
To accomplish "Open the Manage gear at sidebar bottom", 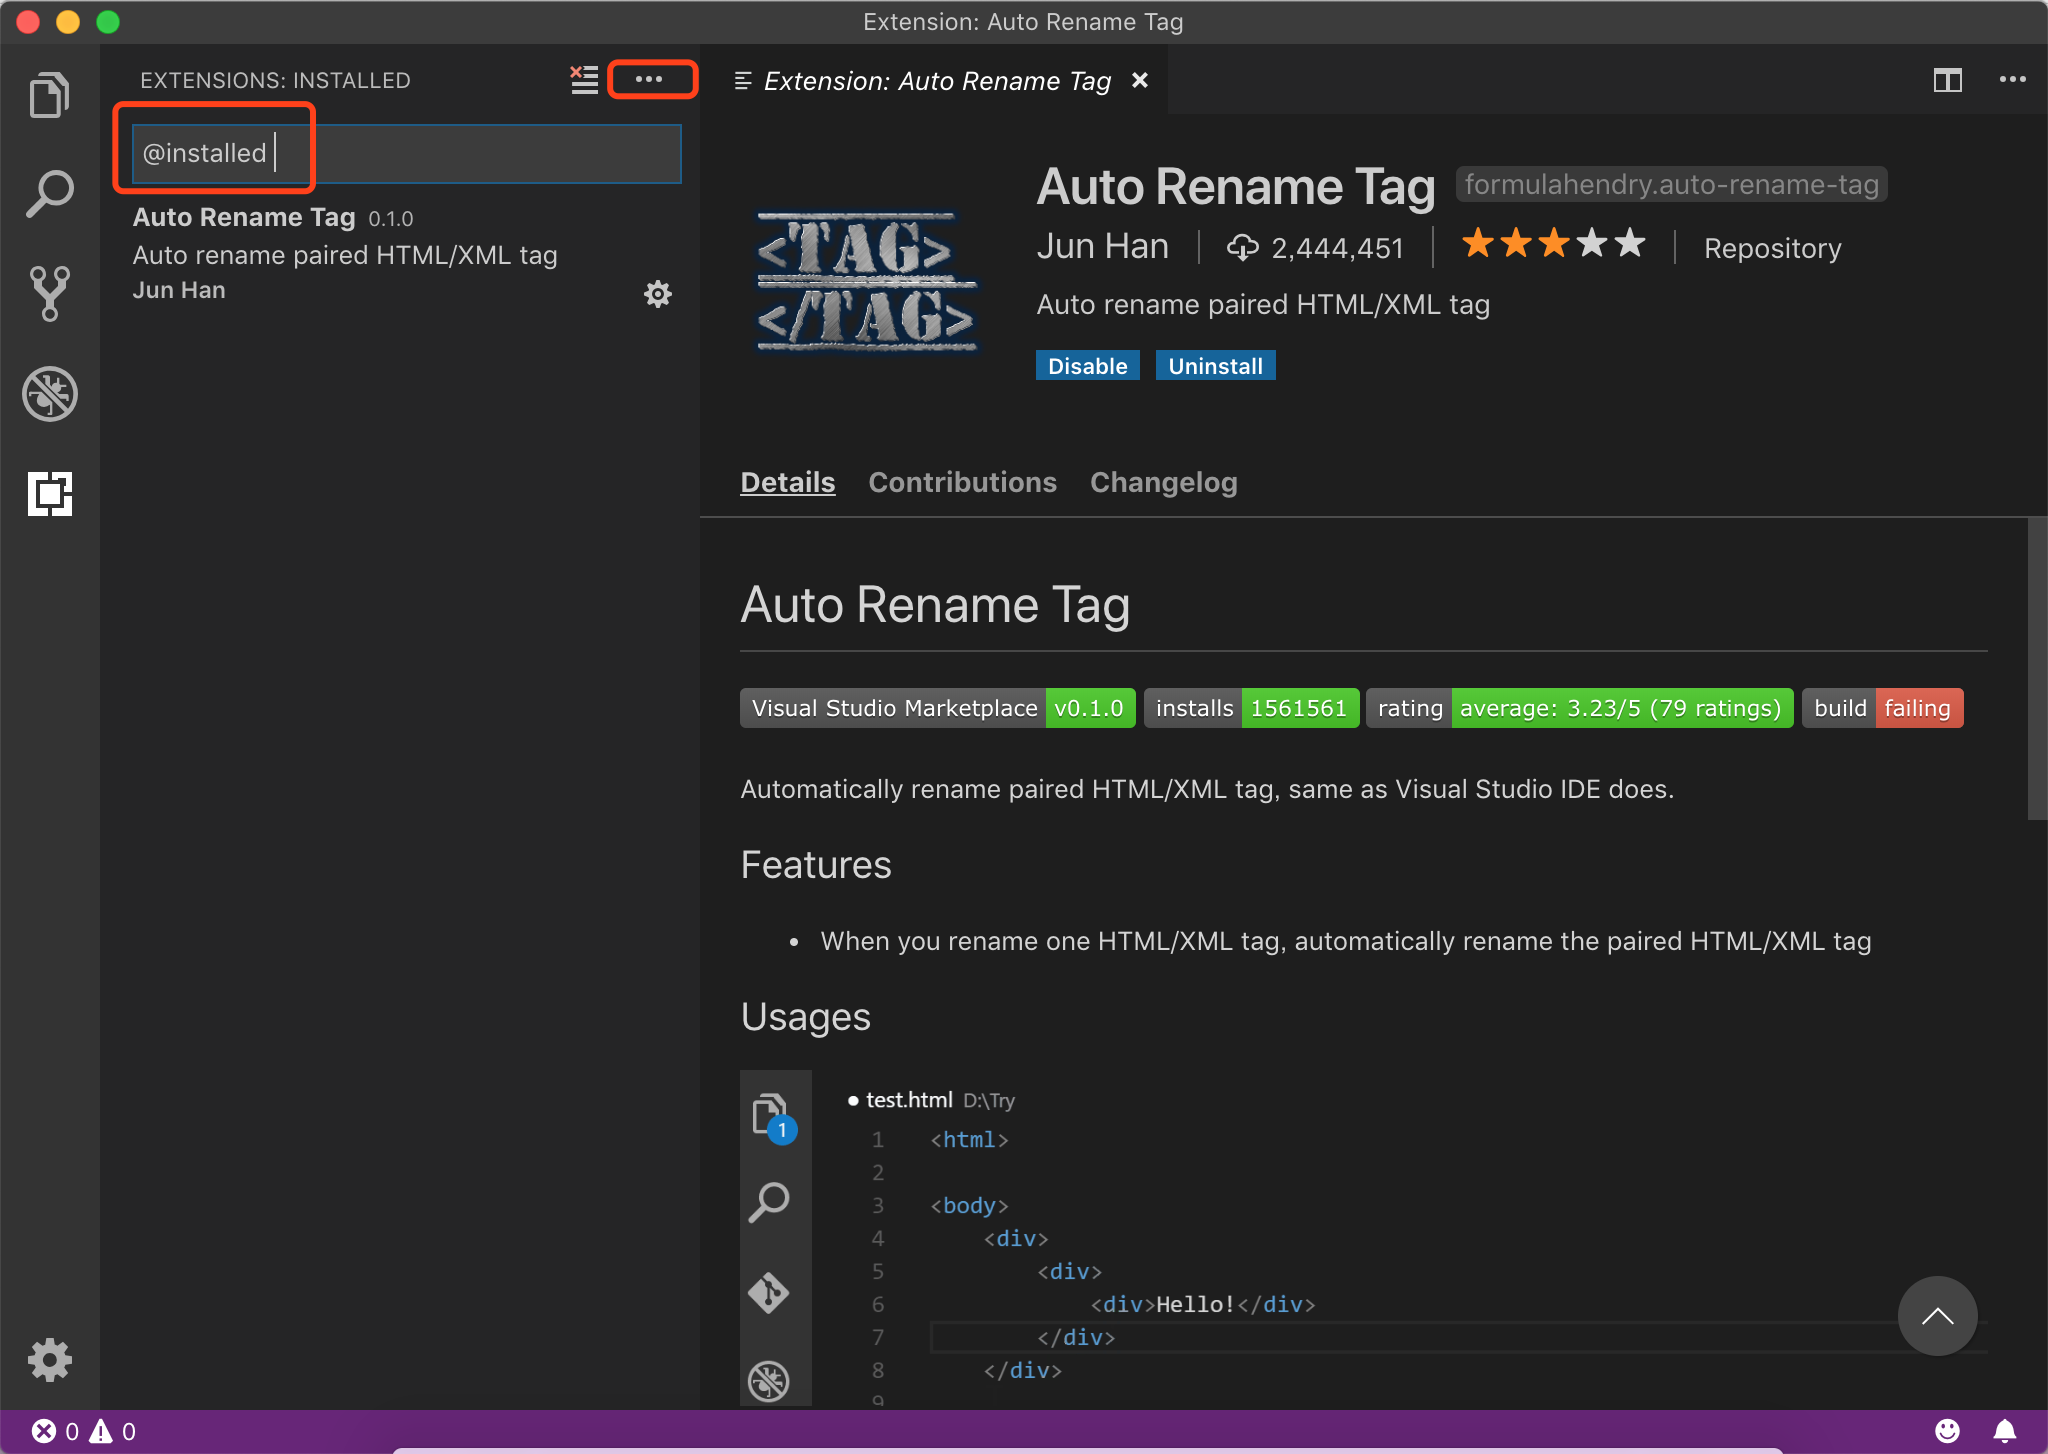I will 49,1360.
